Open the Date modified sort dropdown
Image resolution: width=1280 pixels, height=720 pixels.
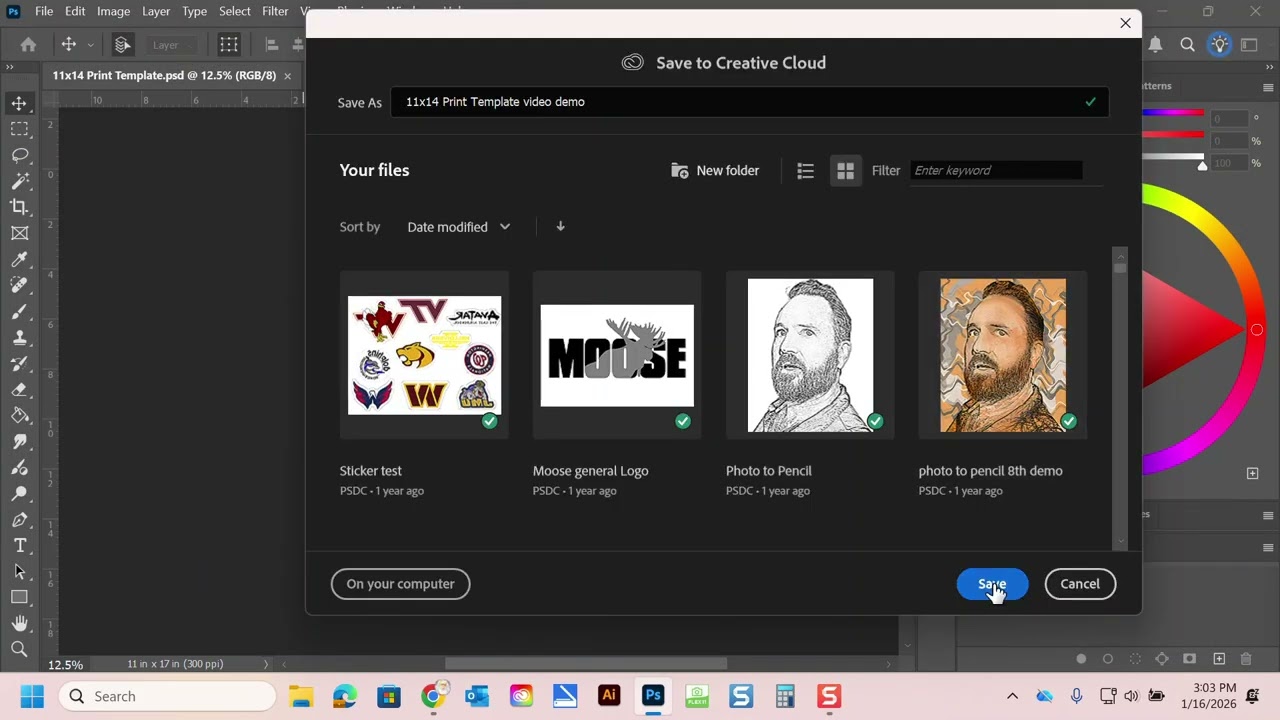coord(458,227)
